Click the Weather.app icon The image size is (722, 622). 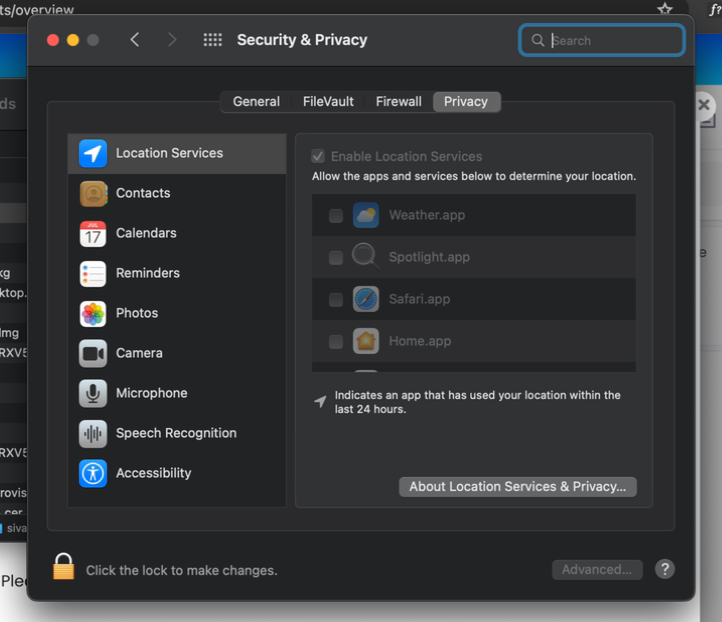click(366, 215)
